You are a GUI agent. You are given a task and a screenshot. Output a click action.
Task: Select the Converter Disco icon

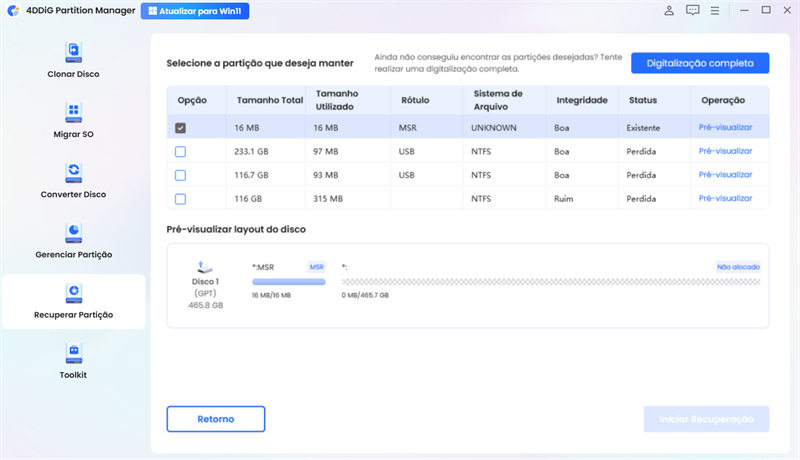point(73,171)
